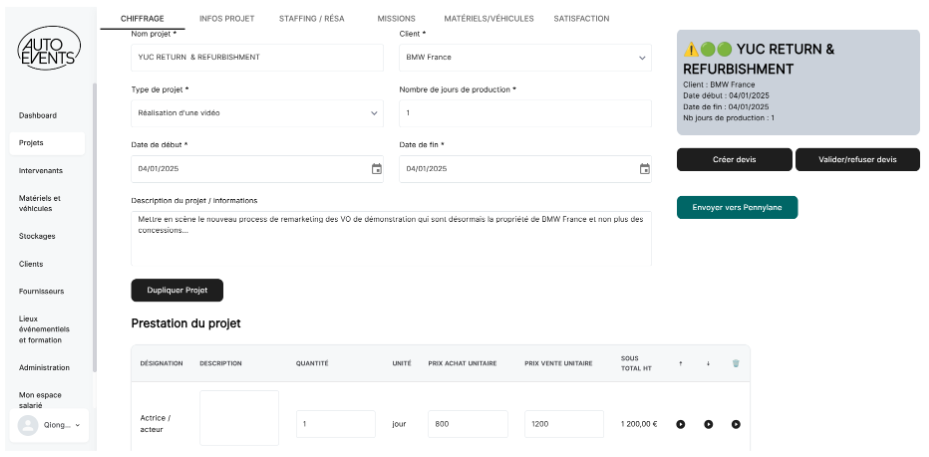This screenshot has width=929, height=457.
Task: Click the 1 200,00 € subtotal value
Action: [x=639, y=424]
